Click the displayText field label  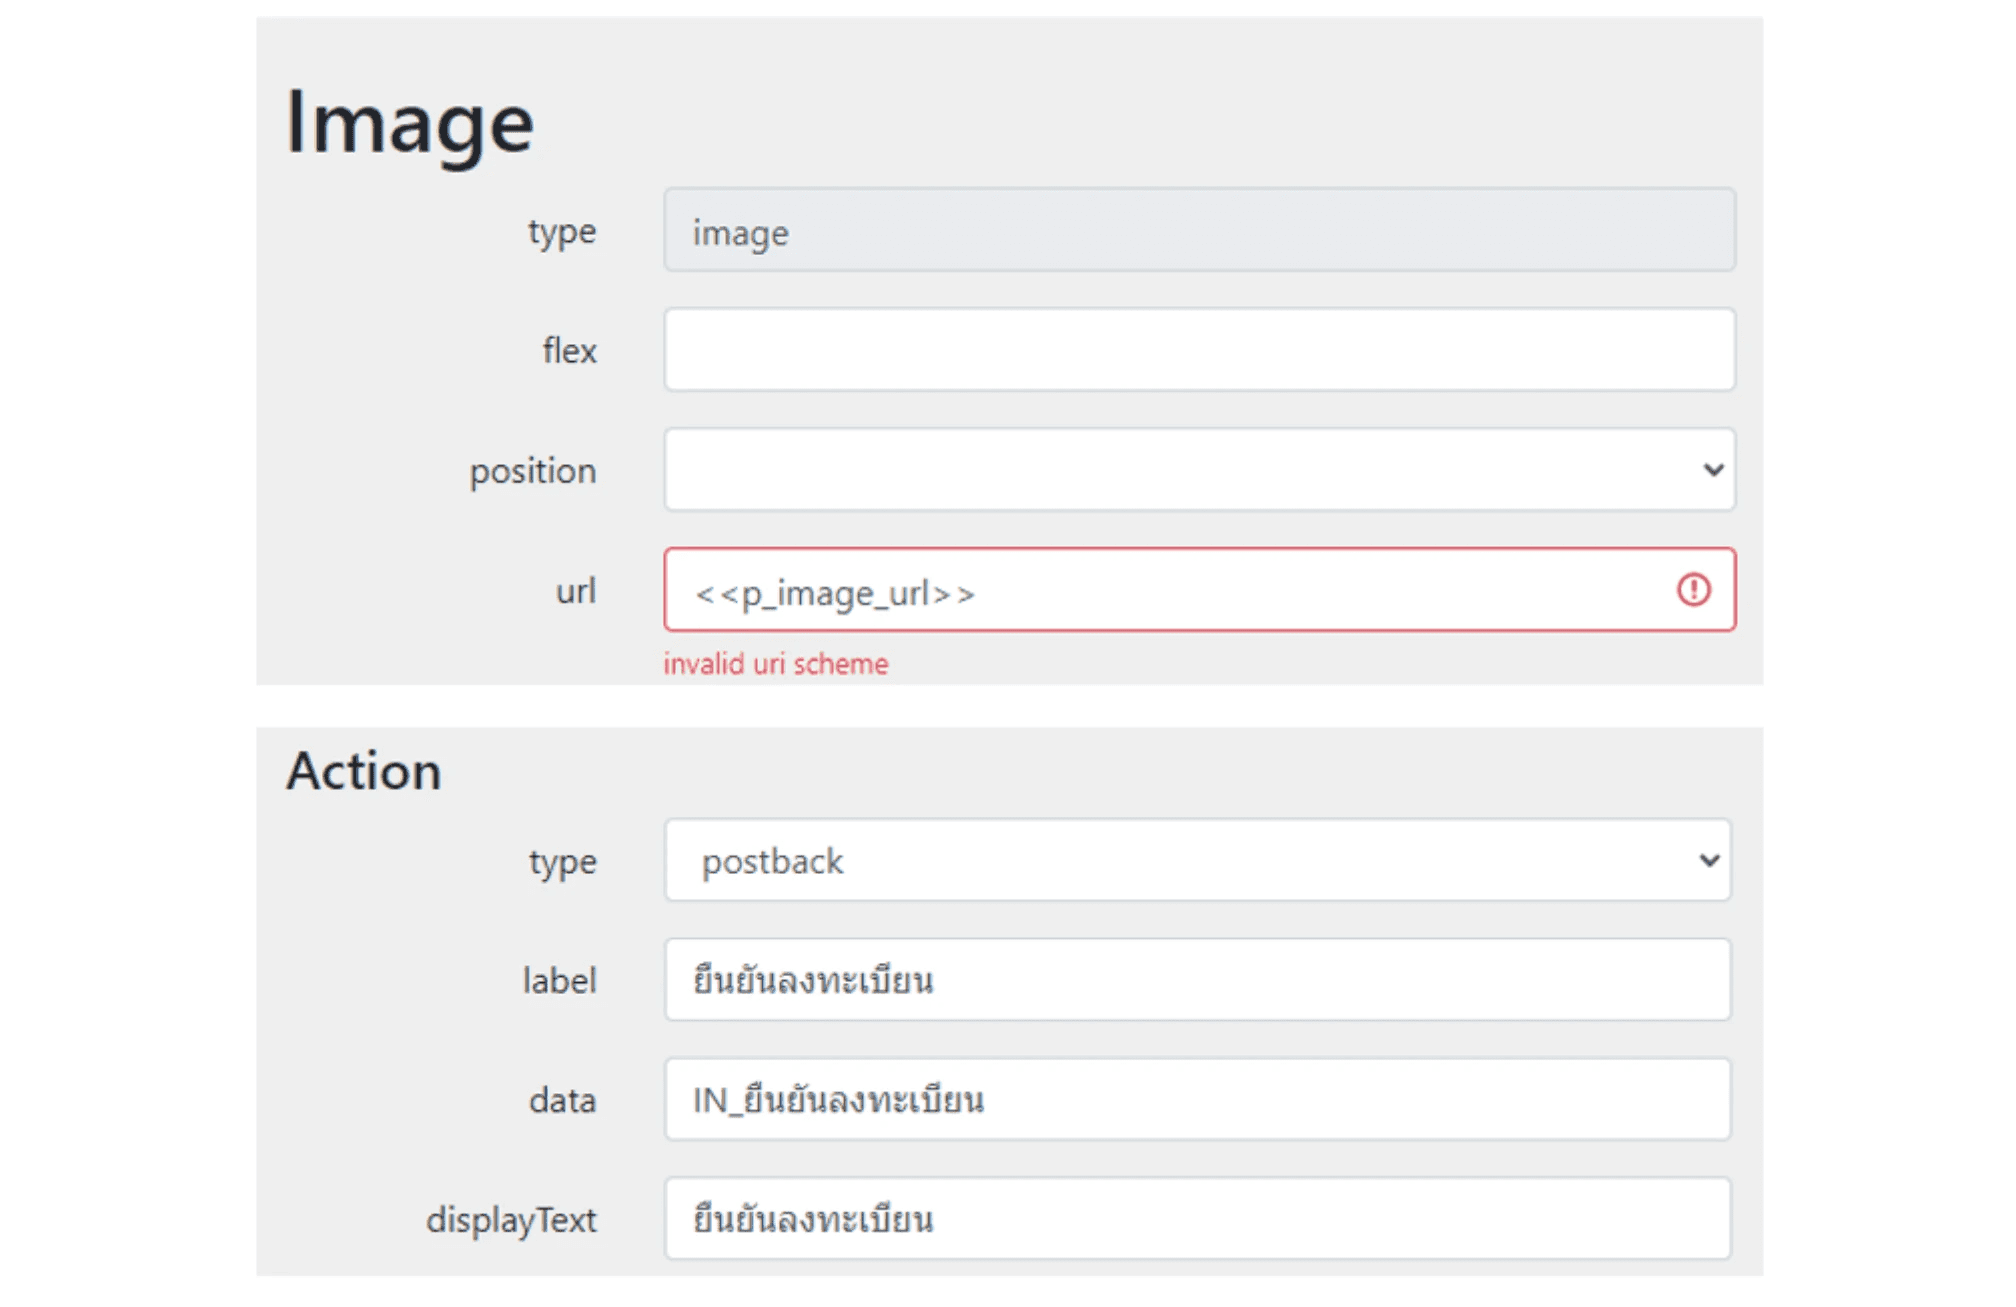coord(511,1219)
